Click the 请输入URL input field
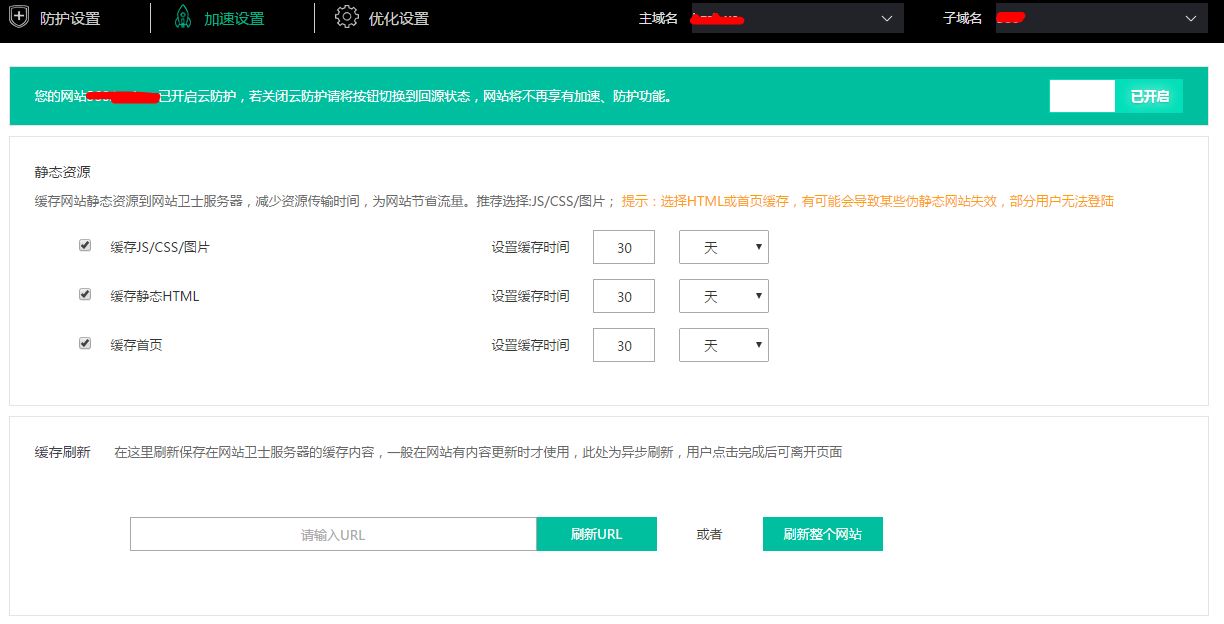This screenshot has width=1224, height=624. pyautogui.click(x=334, y=533)
